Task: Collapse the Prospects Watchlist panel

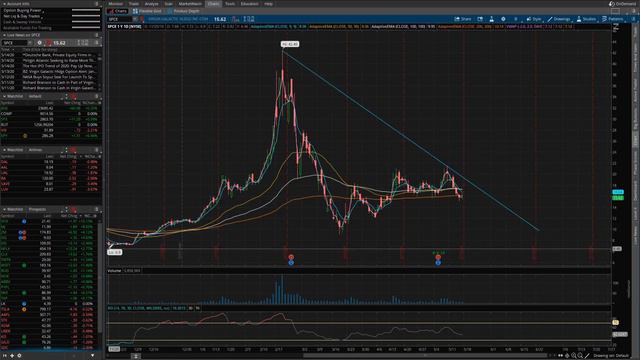Action: (x=4, y=209)
